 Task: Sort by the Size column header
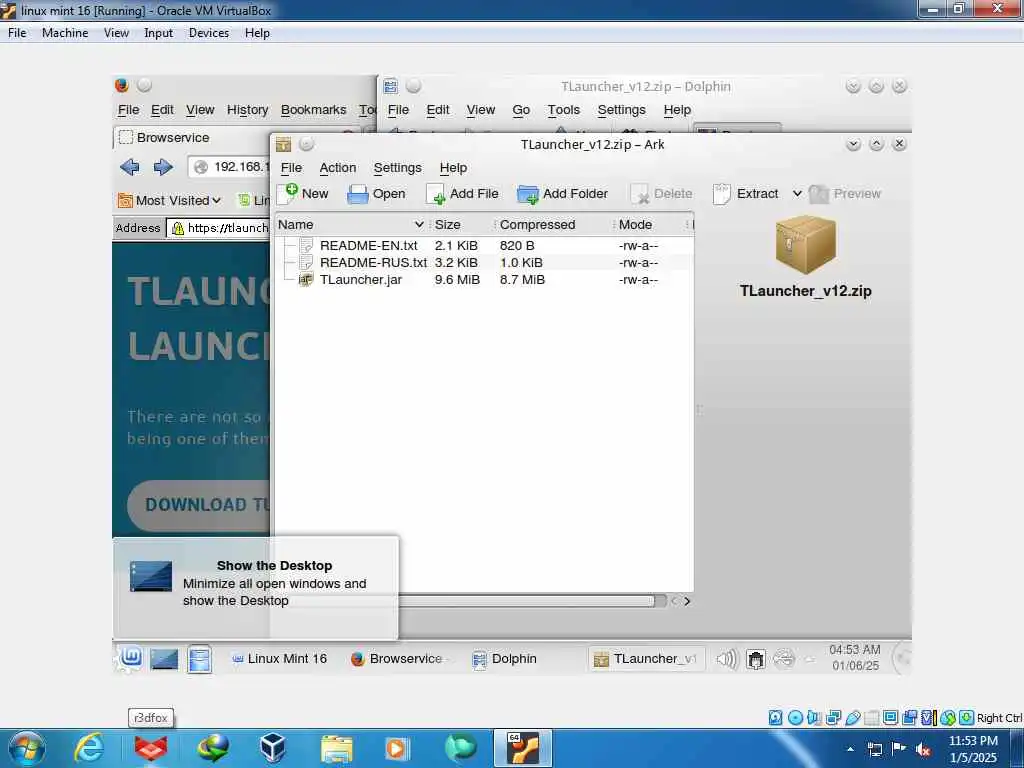(460, 225)
